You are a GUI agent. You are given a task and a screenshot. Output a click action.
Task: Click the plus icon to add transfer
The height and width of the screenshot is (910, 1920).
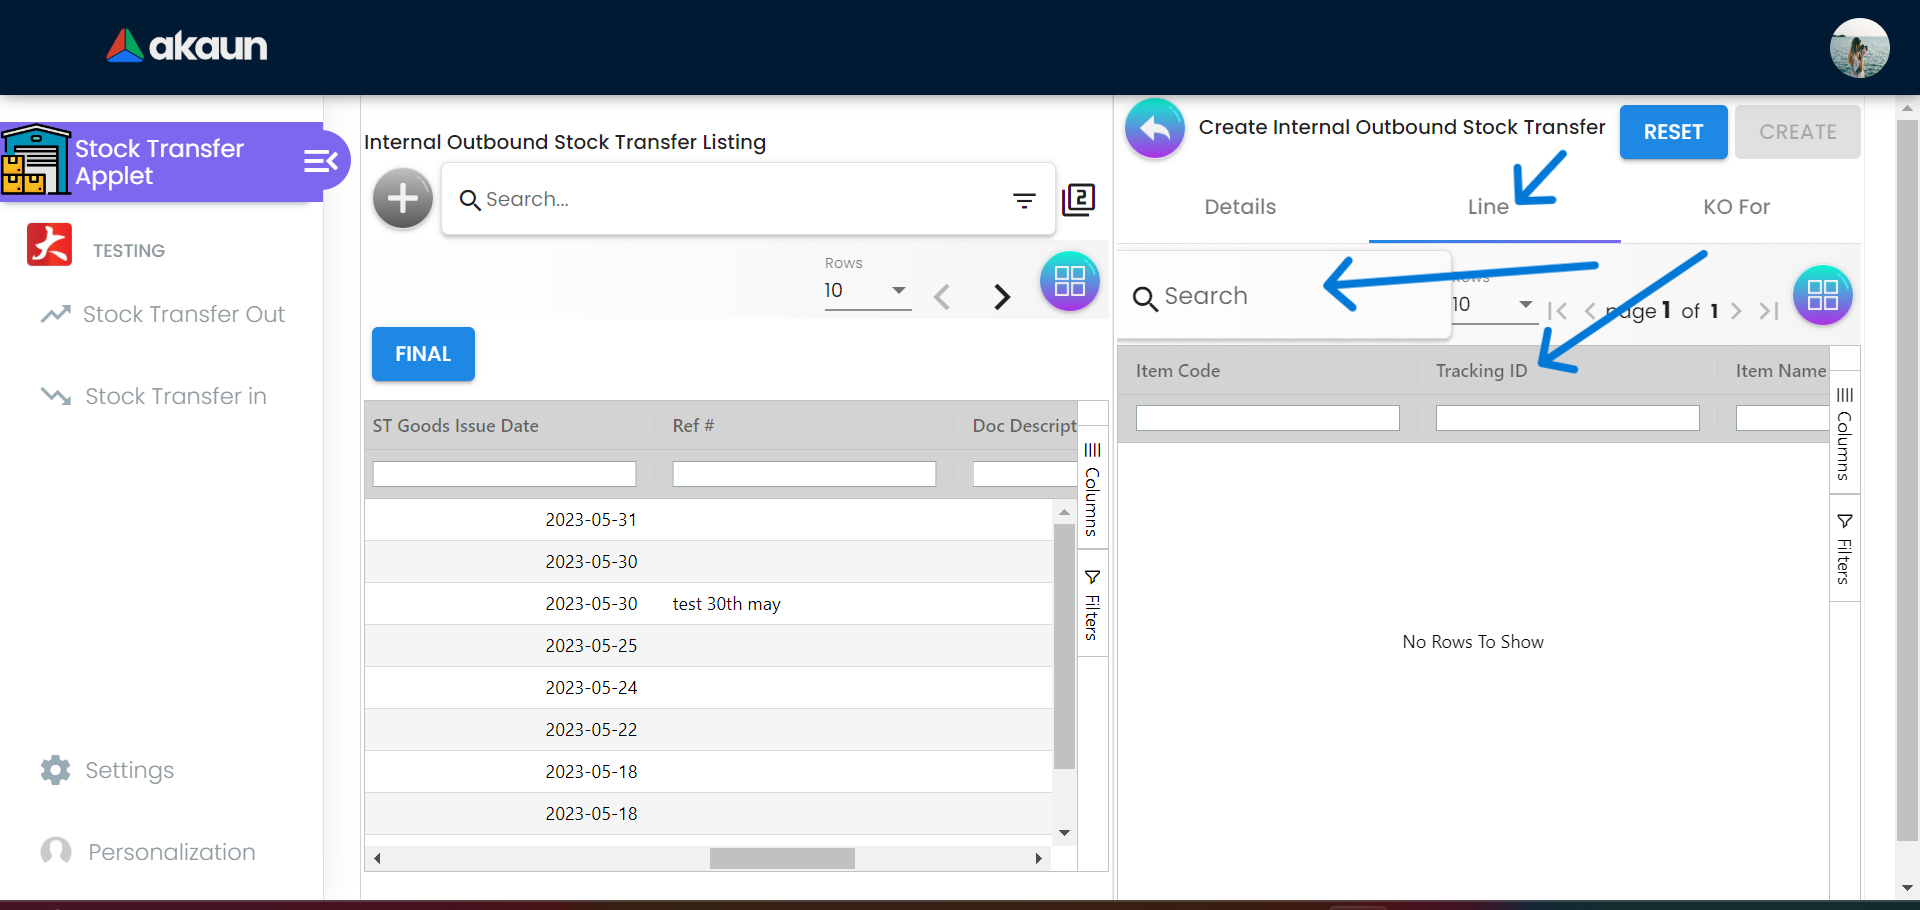(x=402, y=198)
